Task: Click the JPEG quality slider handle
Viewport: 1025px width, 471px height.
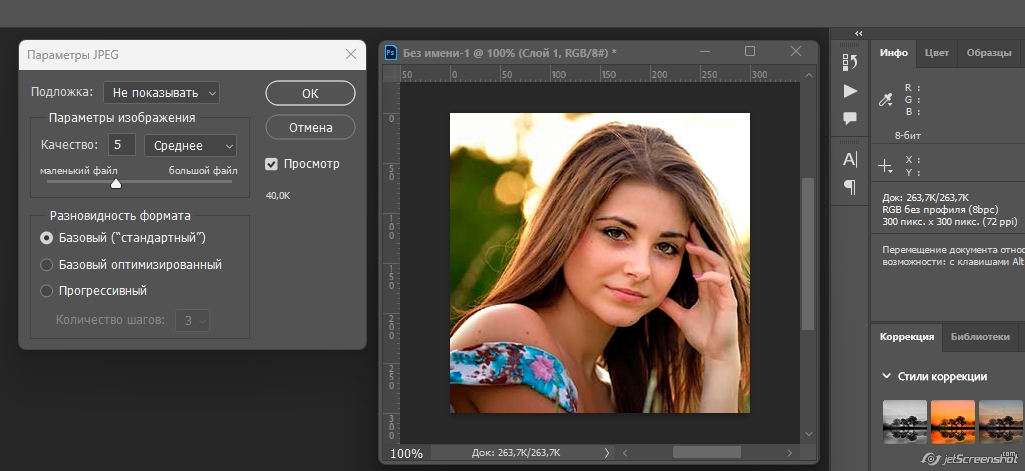Action: pyautogui.click(x=116, y=183)
